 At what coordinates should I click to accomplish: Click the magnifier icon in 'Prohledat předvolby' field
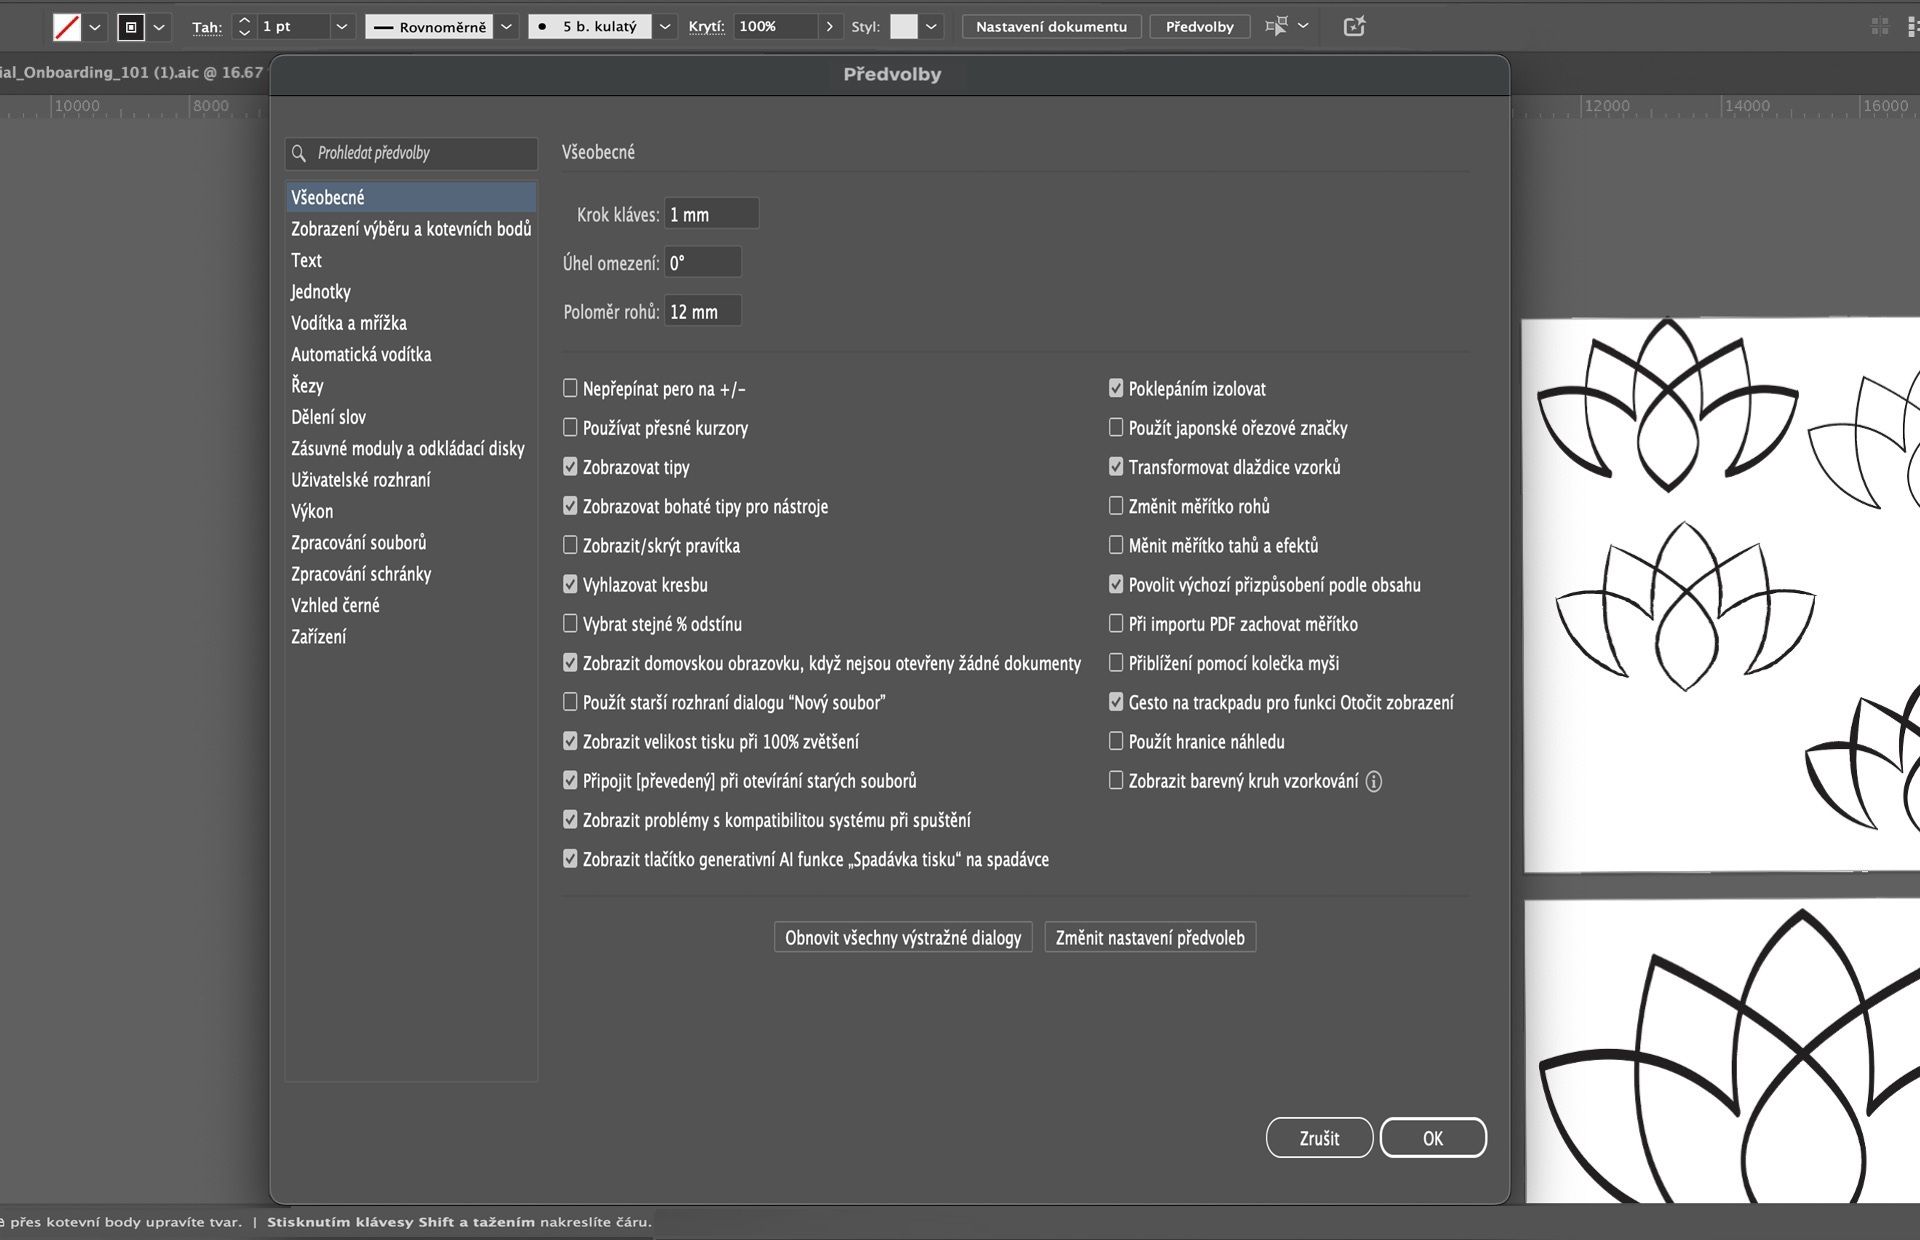(x=298, y=153)
